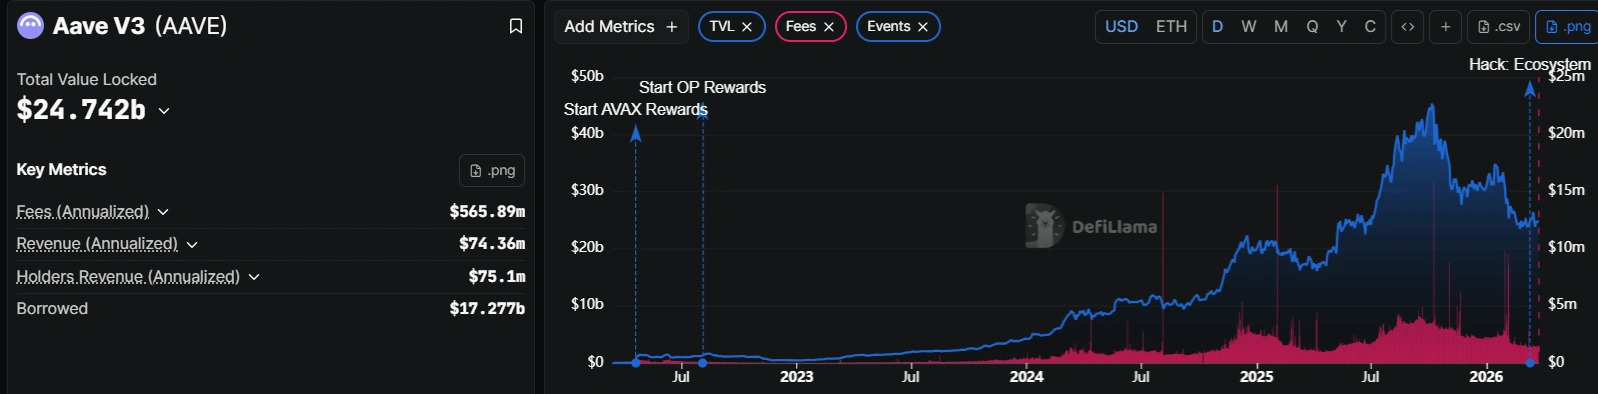The width and height of the screenshot is (1598, 394).
Task: Select cumulative (C) interval
Action: click(1370, 27)
